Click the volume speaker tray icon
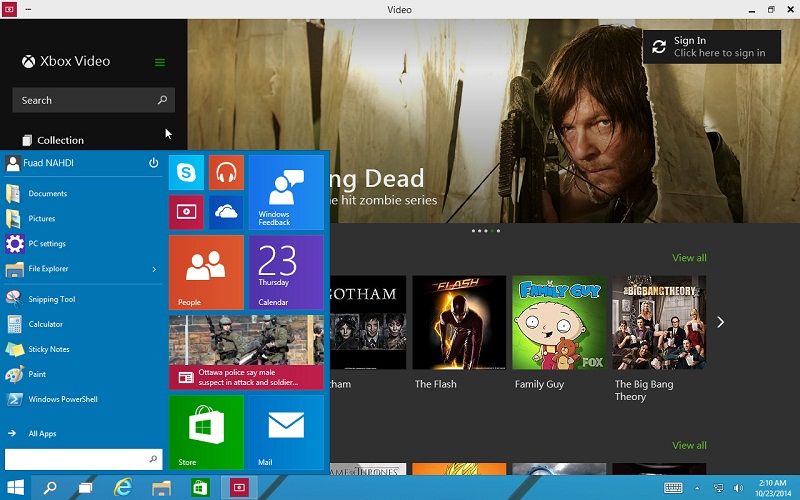Image resolution: width=800 pixels, height=500 pixels. [x=738, y=488]
